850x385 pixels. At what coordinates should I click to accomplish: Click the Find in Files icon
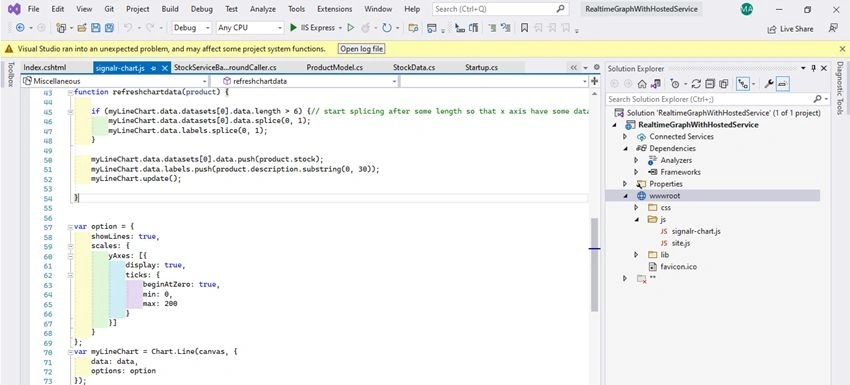(x=413, y=28)
